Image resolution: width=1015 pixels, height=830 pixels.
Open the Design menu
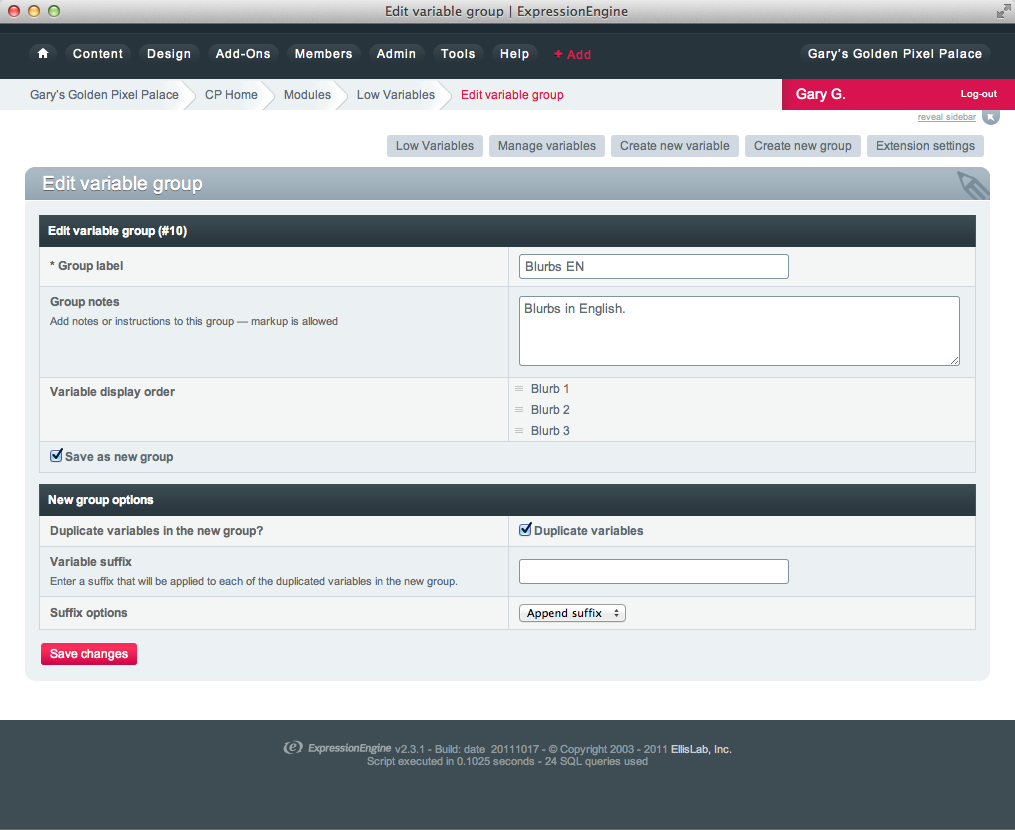pyautogui.click(x=169, y=54)
